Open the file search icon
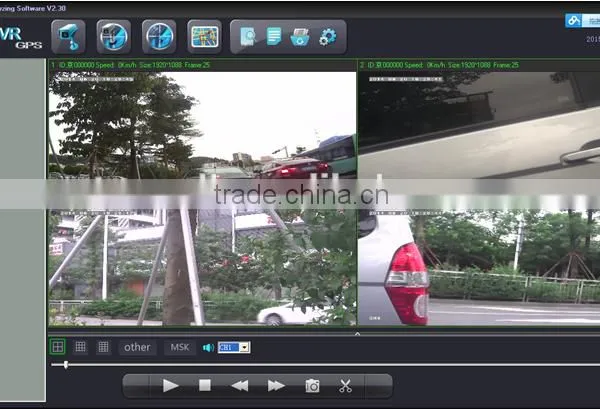 248,37
